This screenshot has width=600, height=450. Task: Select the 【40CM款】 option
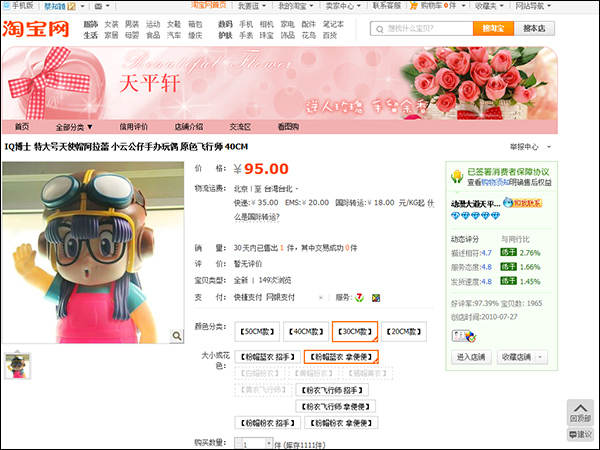click(x=306, y=331)
